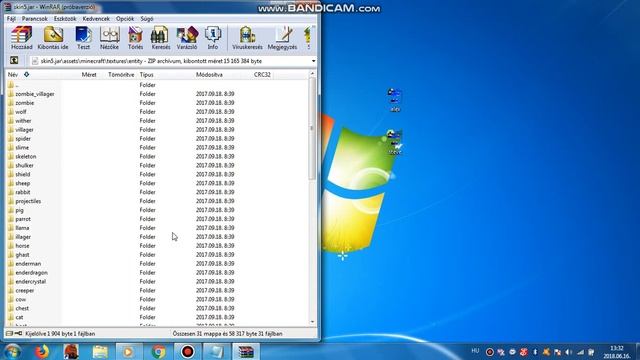640x360 pixels.
Task: Click the Kibontás ide (Extract to) icon
Action: click(53, 38)
